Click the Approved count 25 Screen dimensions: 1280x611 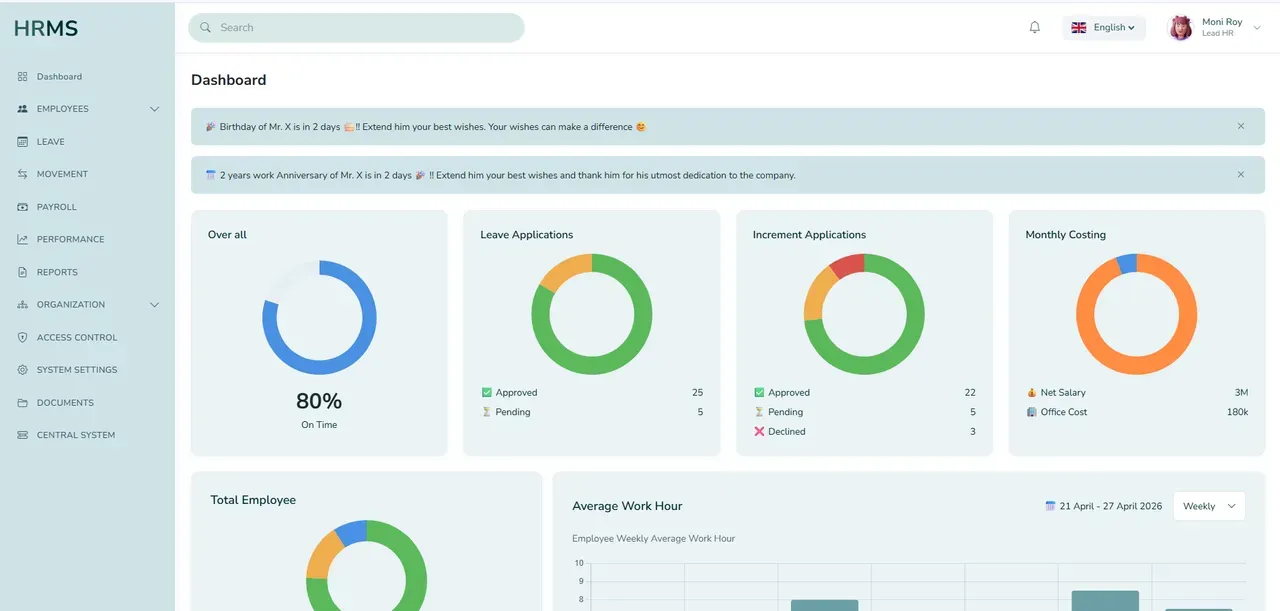tap(697, 393)
